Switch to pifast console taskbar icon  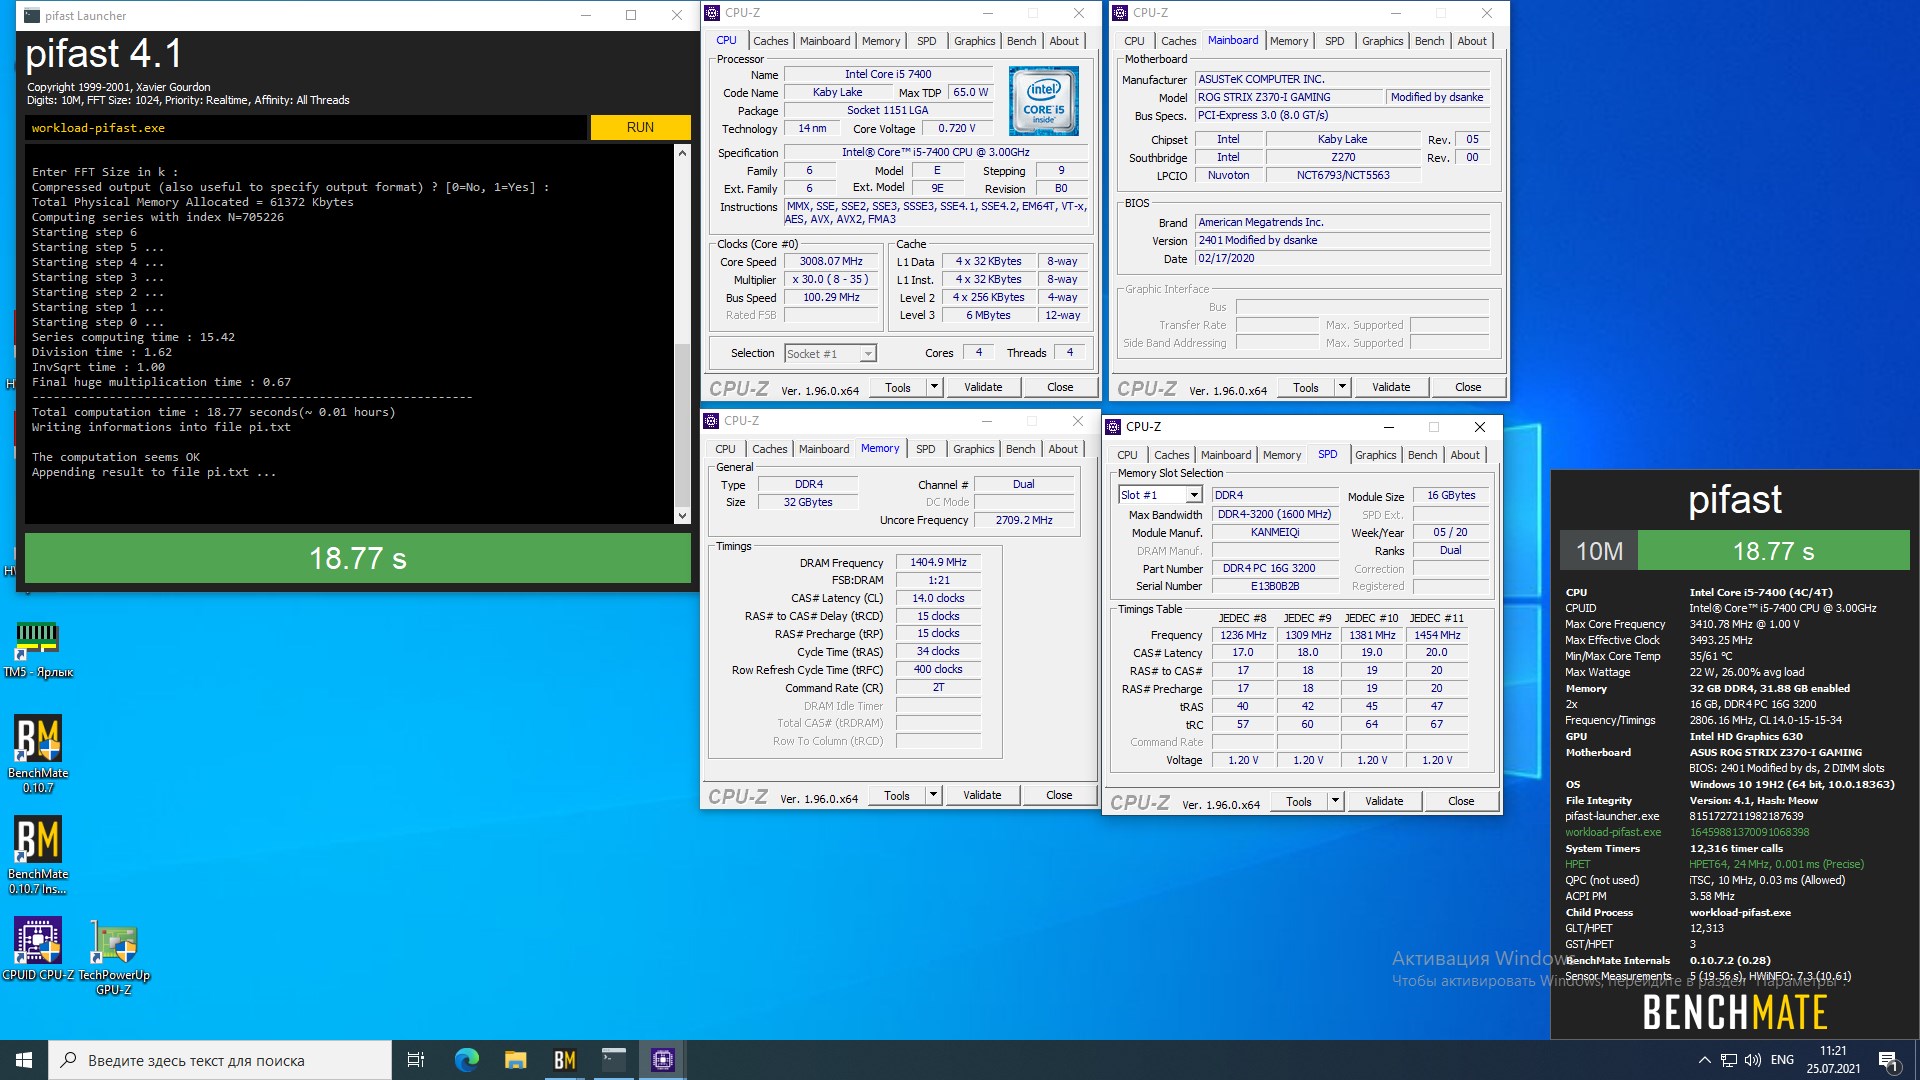(613, 1060)
